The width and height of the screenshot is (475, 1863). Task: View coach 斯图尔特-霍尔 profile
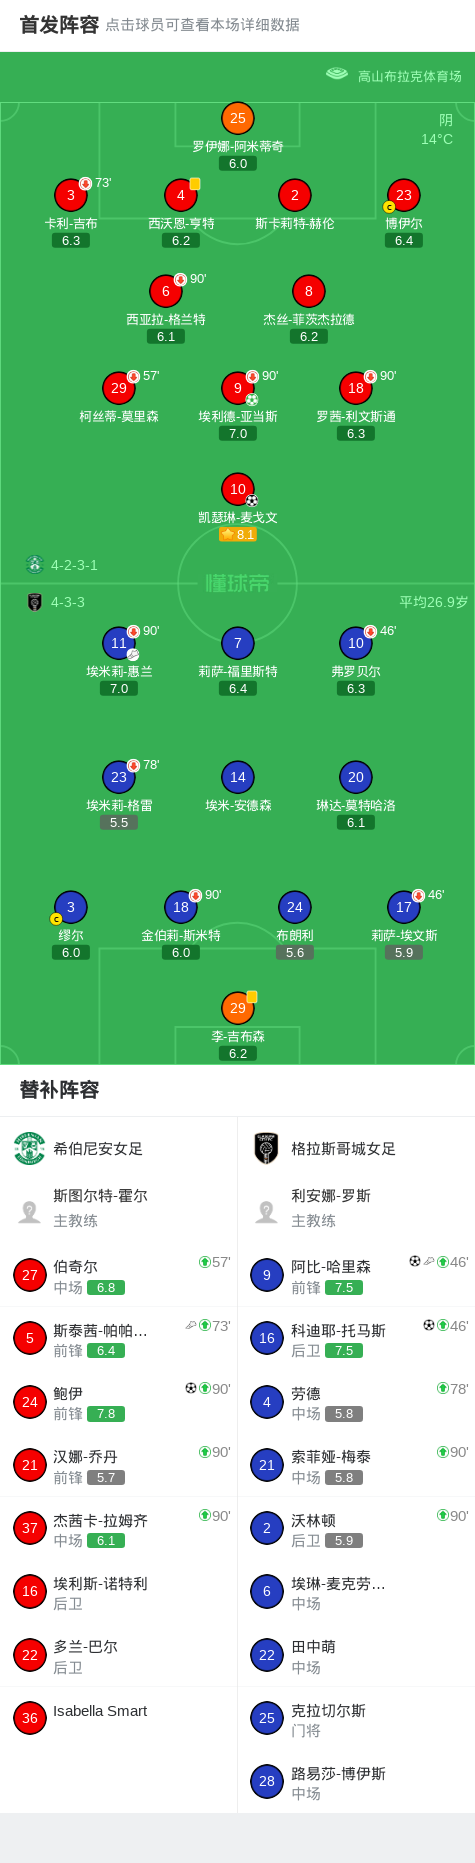(x=119, y=1208)
